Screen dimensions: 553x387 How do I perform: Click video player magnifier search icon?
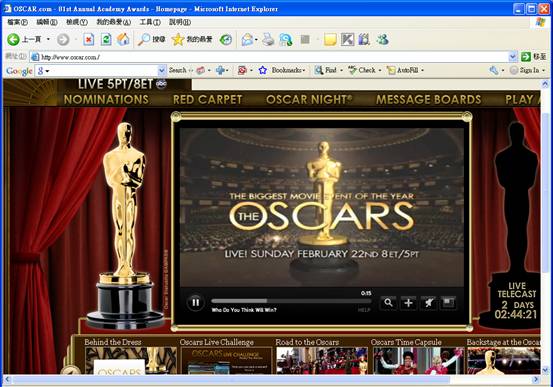click(388, 303)
